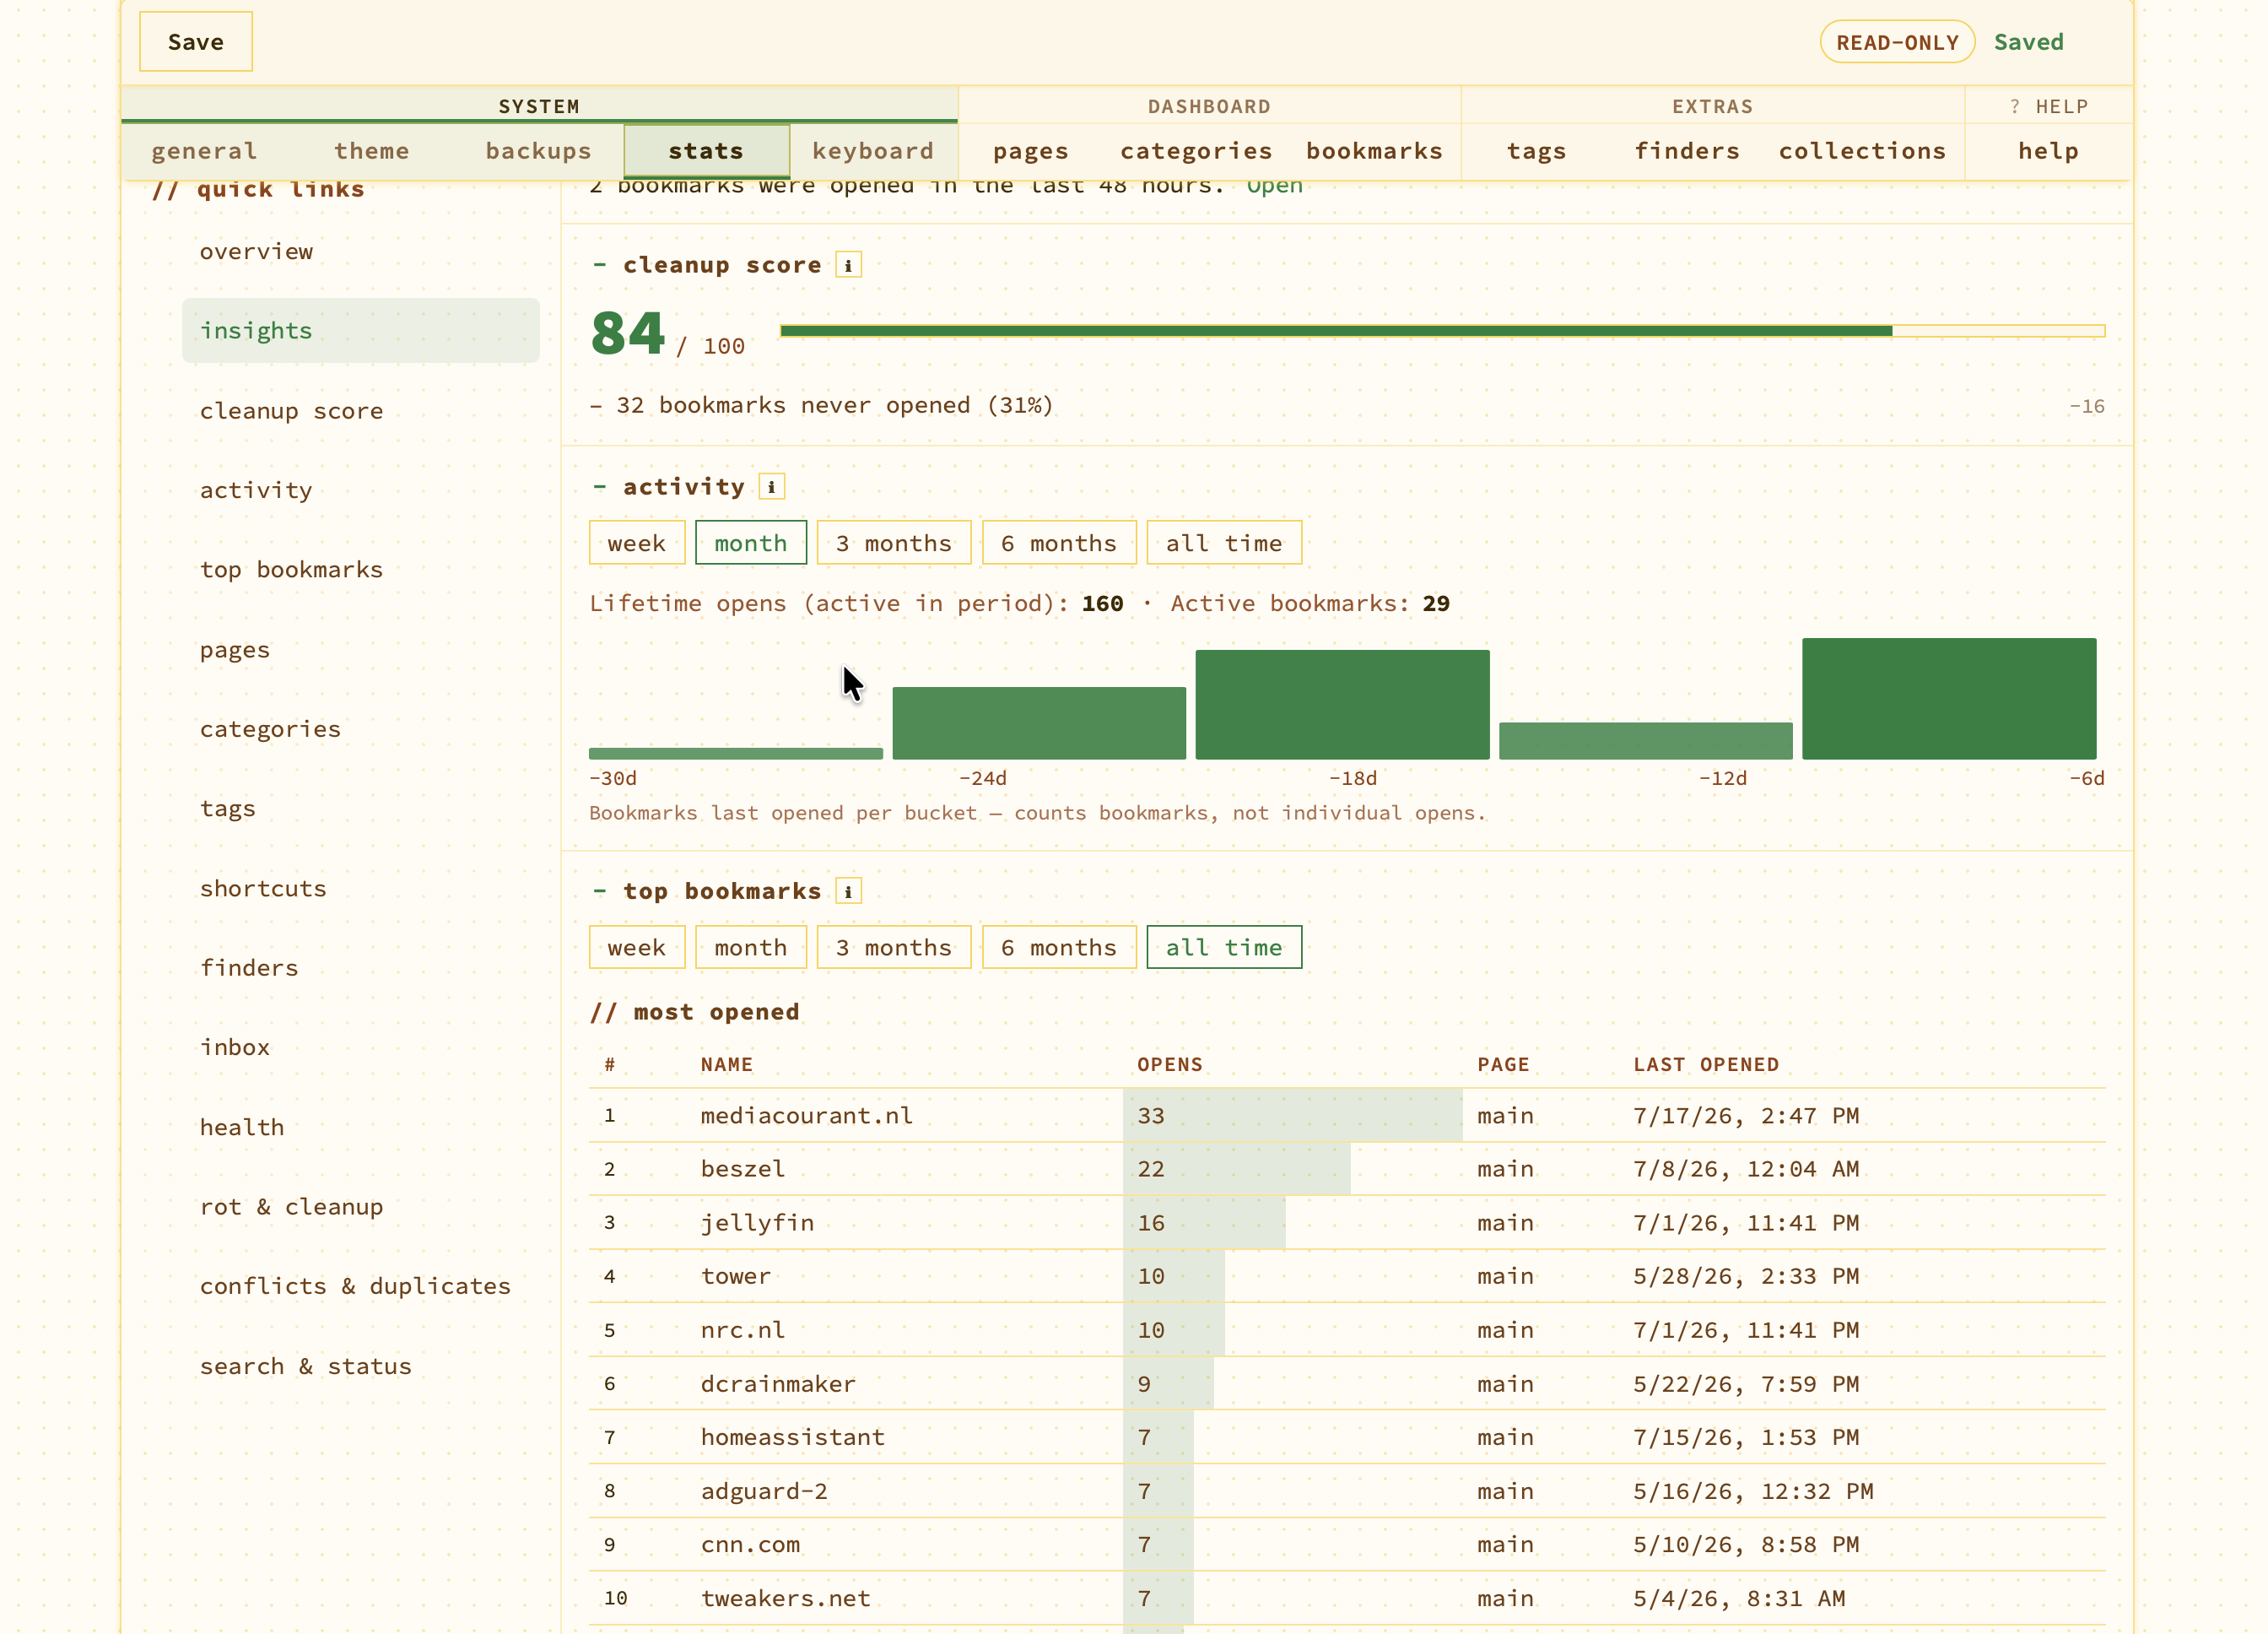This screenshot has height=1634, width=2268.
Task: Jump to rot & cleanup quick link
Action: click(292, 1207)
